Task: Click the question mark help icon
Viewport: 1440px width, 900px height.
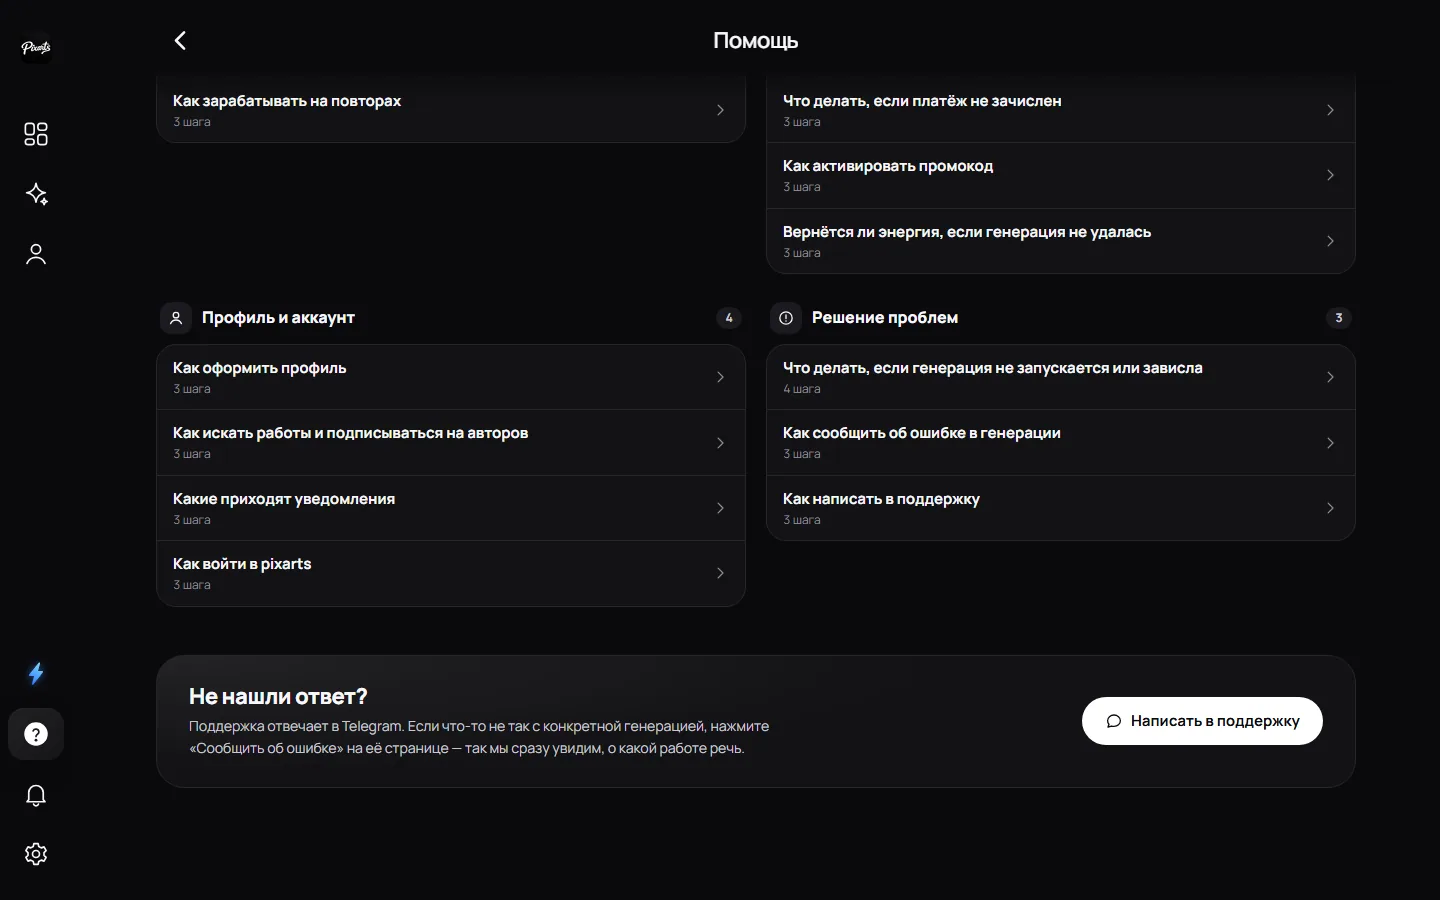Action: (36, 734)
